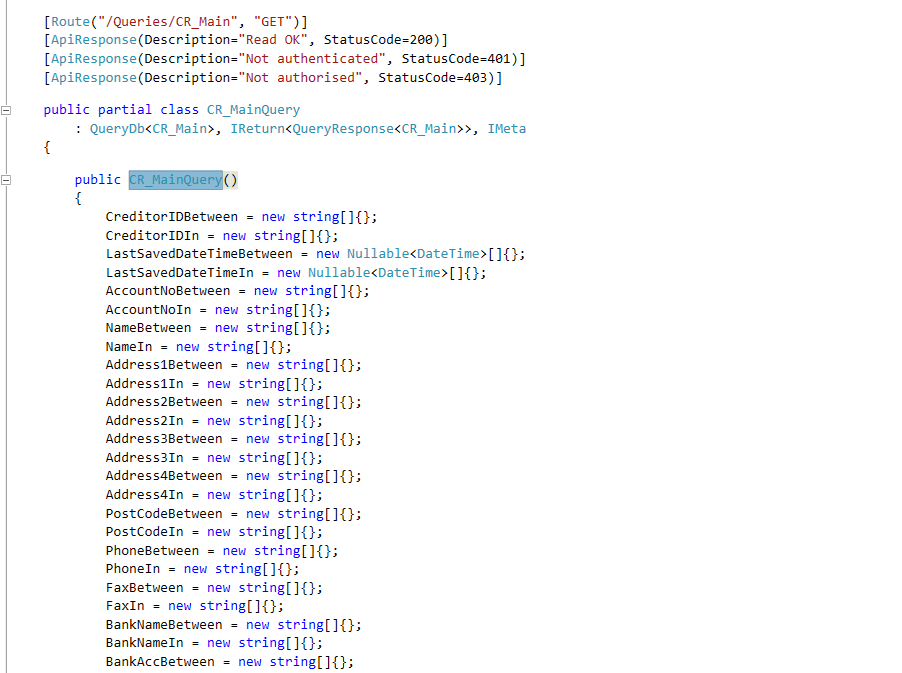
Task: Place cursor on PostCodeIn property
Action: 144,532
